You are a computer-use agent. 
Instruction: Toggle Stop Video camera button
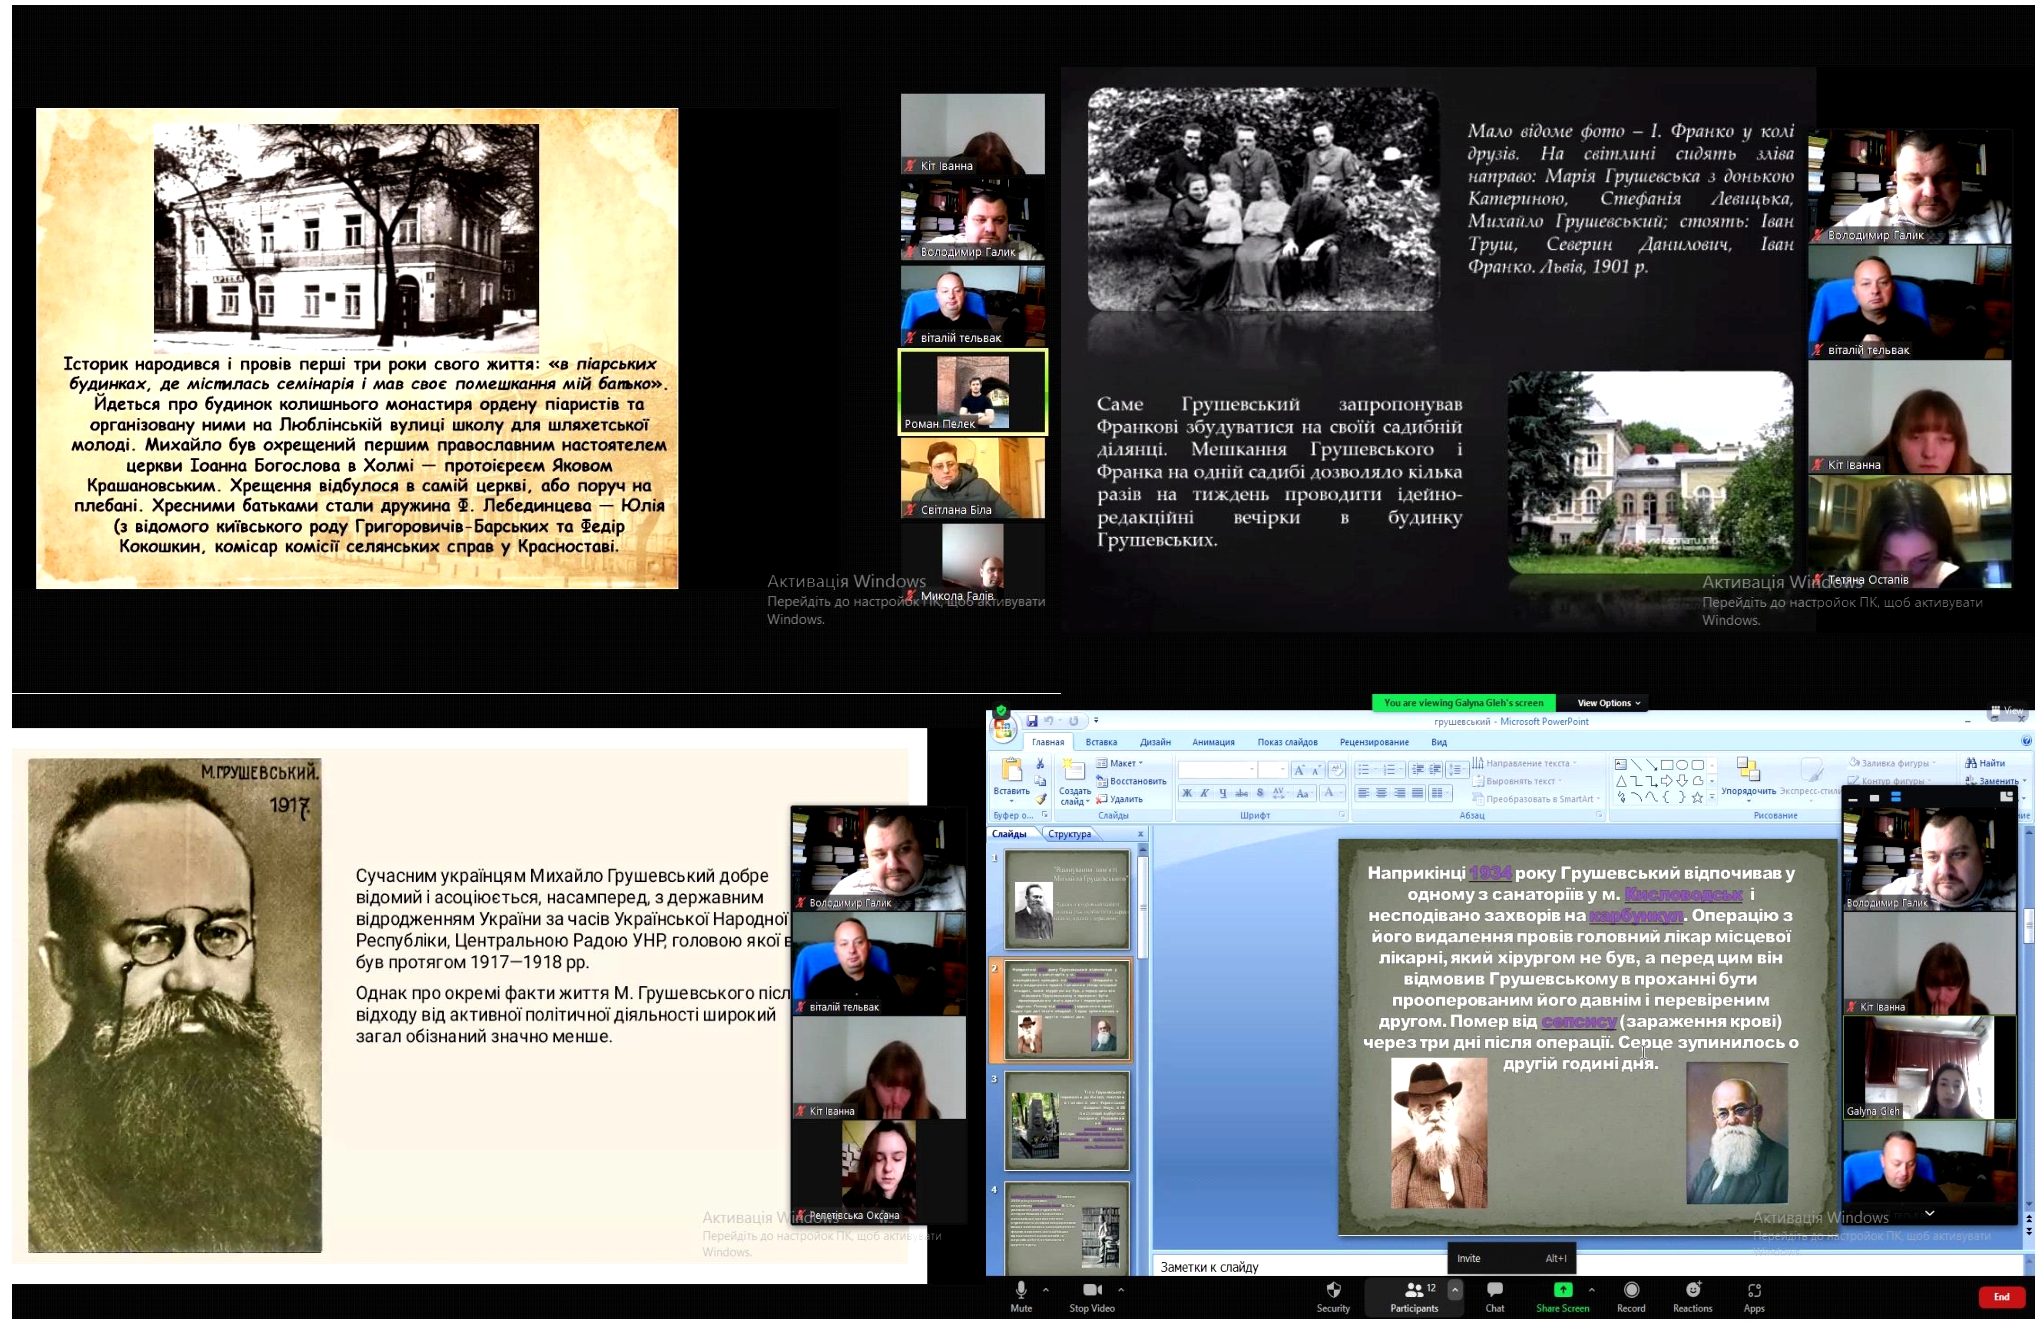(x=1091, y=1291)
